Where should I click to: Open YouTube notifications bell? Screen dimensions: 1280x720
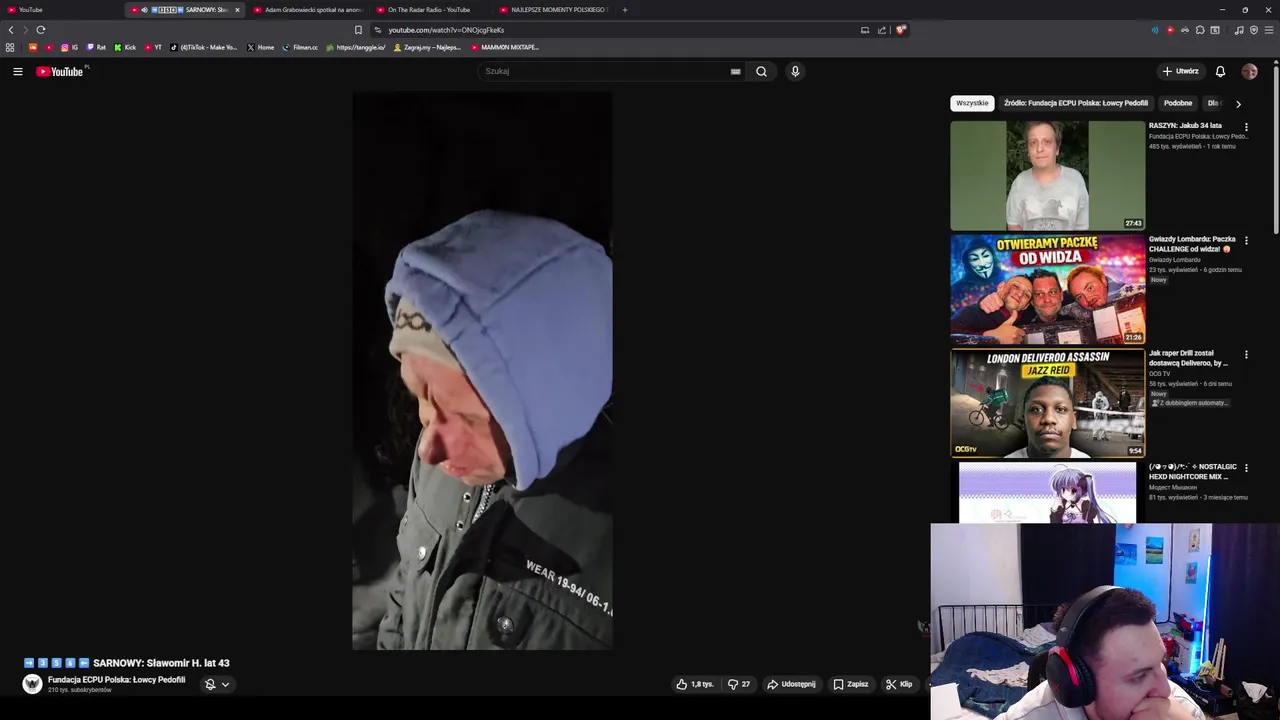(x=1220, y=71)
